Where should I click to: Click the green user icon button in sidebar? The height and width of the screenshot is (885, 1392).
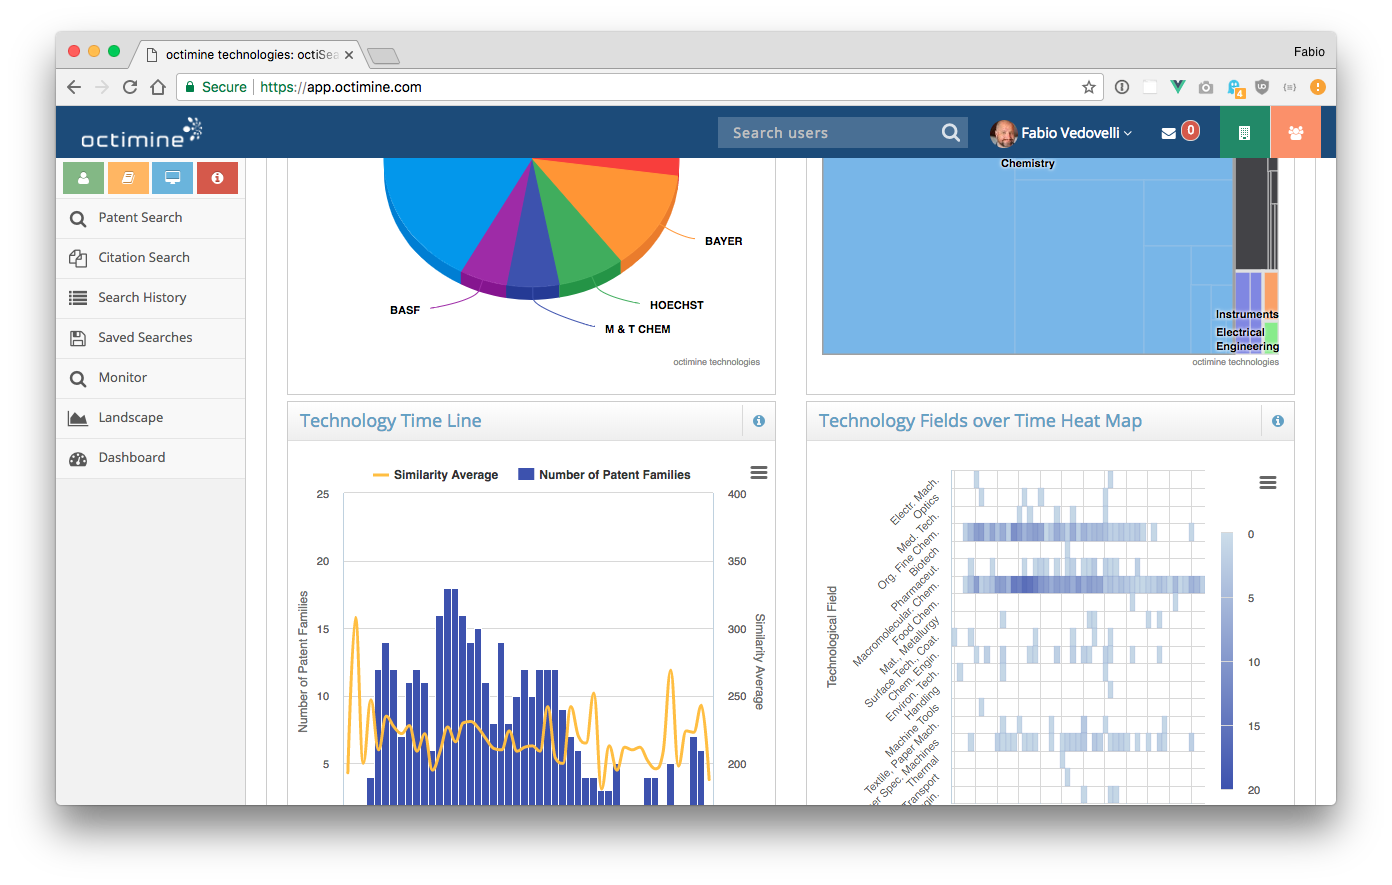84,178
